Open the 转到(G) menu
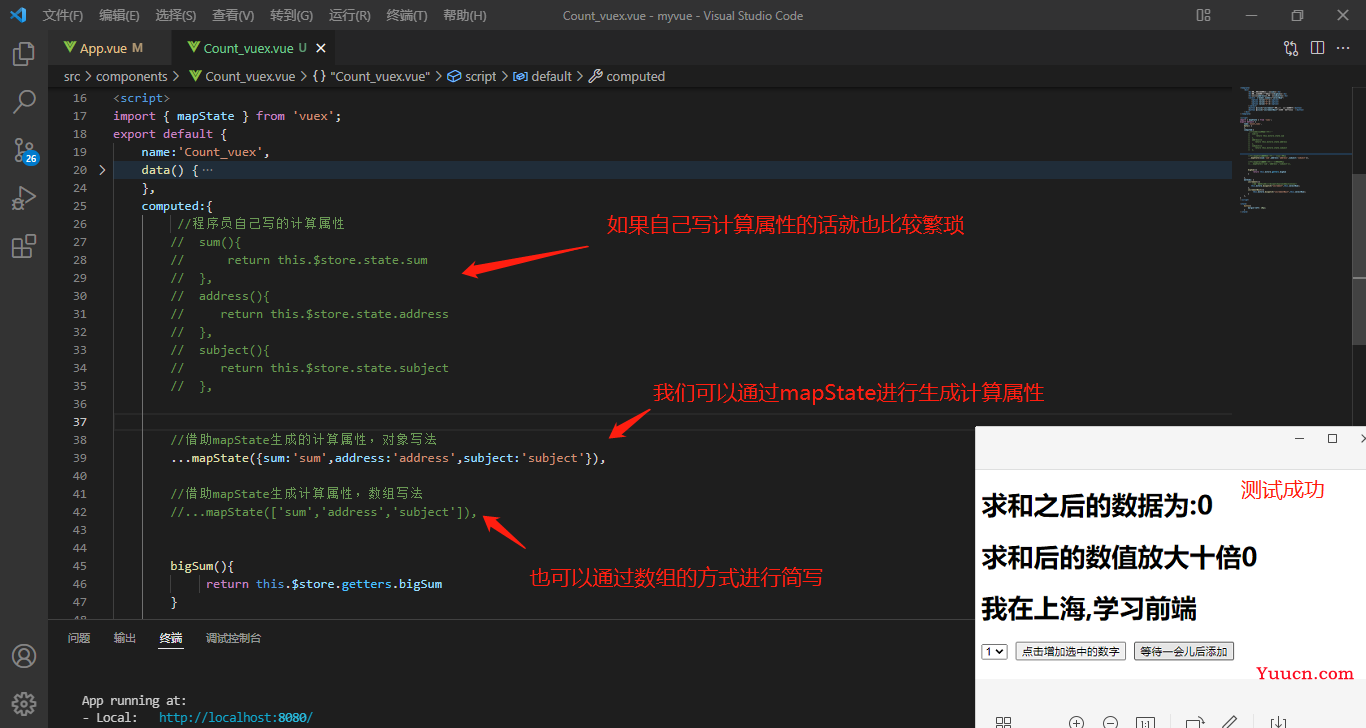 click(x=291, y=15)
